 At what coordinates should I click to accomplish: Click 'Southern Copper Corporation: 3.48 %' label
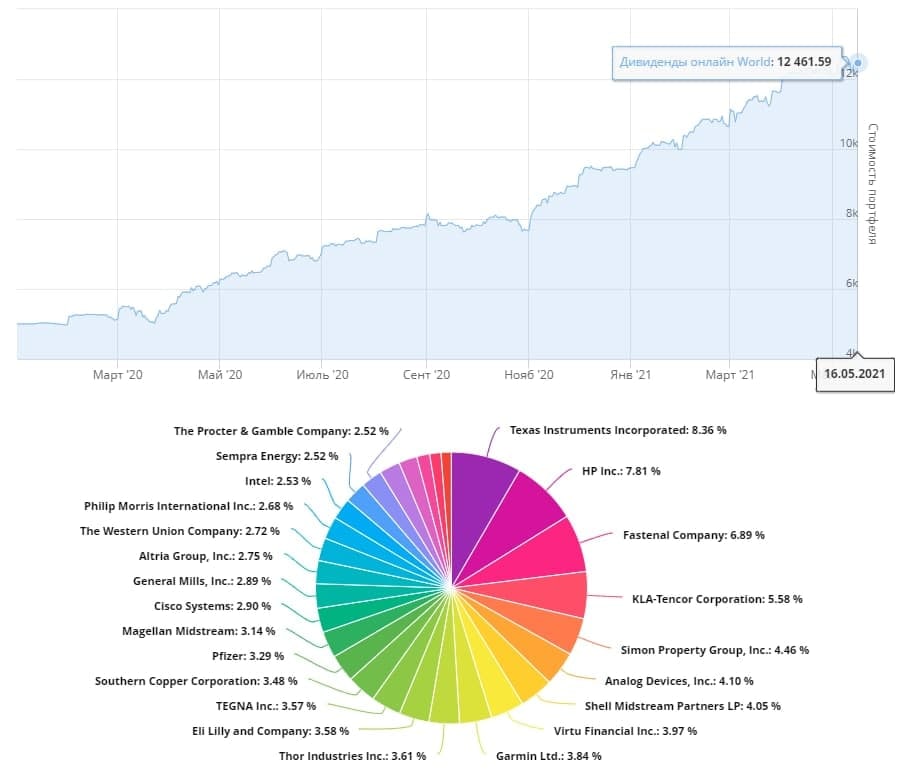point(196,681)
